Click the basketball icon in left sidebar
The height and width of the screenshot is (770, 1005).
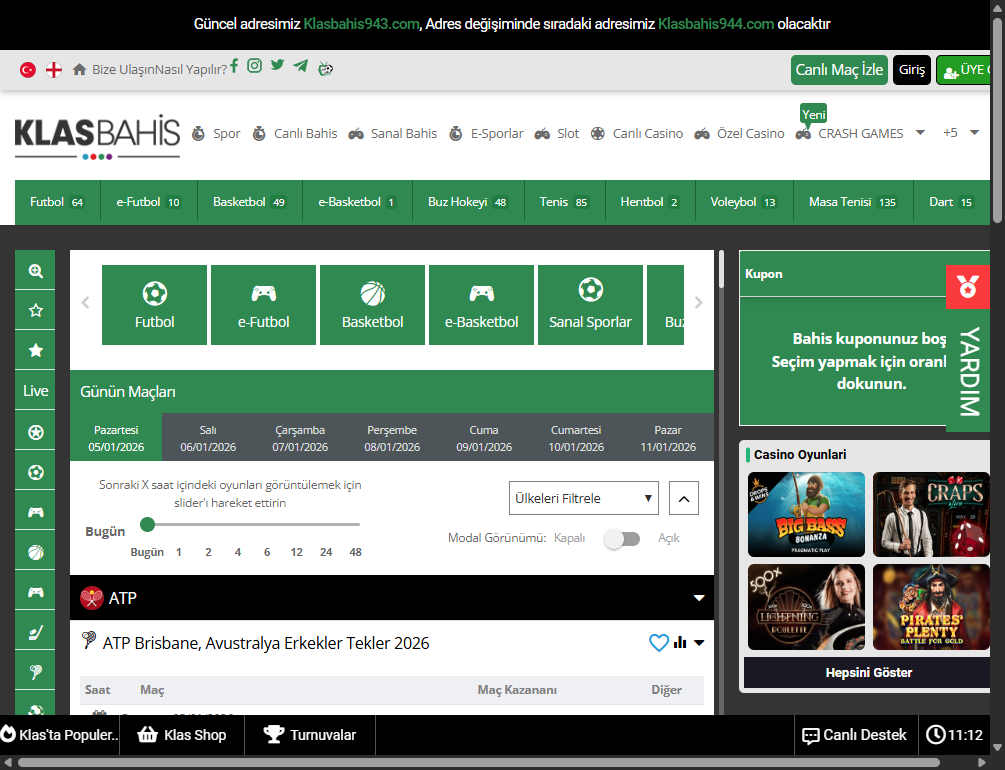click(36, 551)
